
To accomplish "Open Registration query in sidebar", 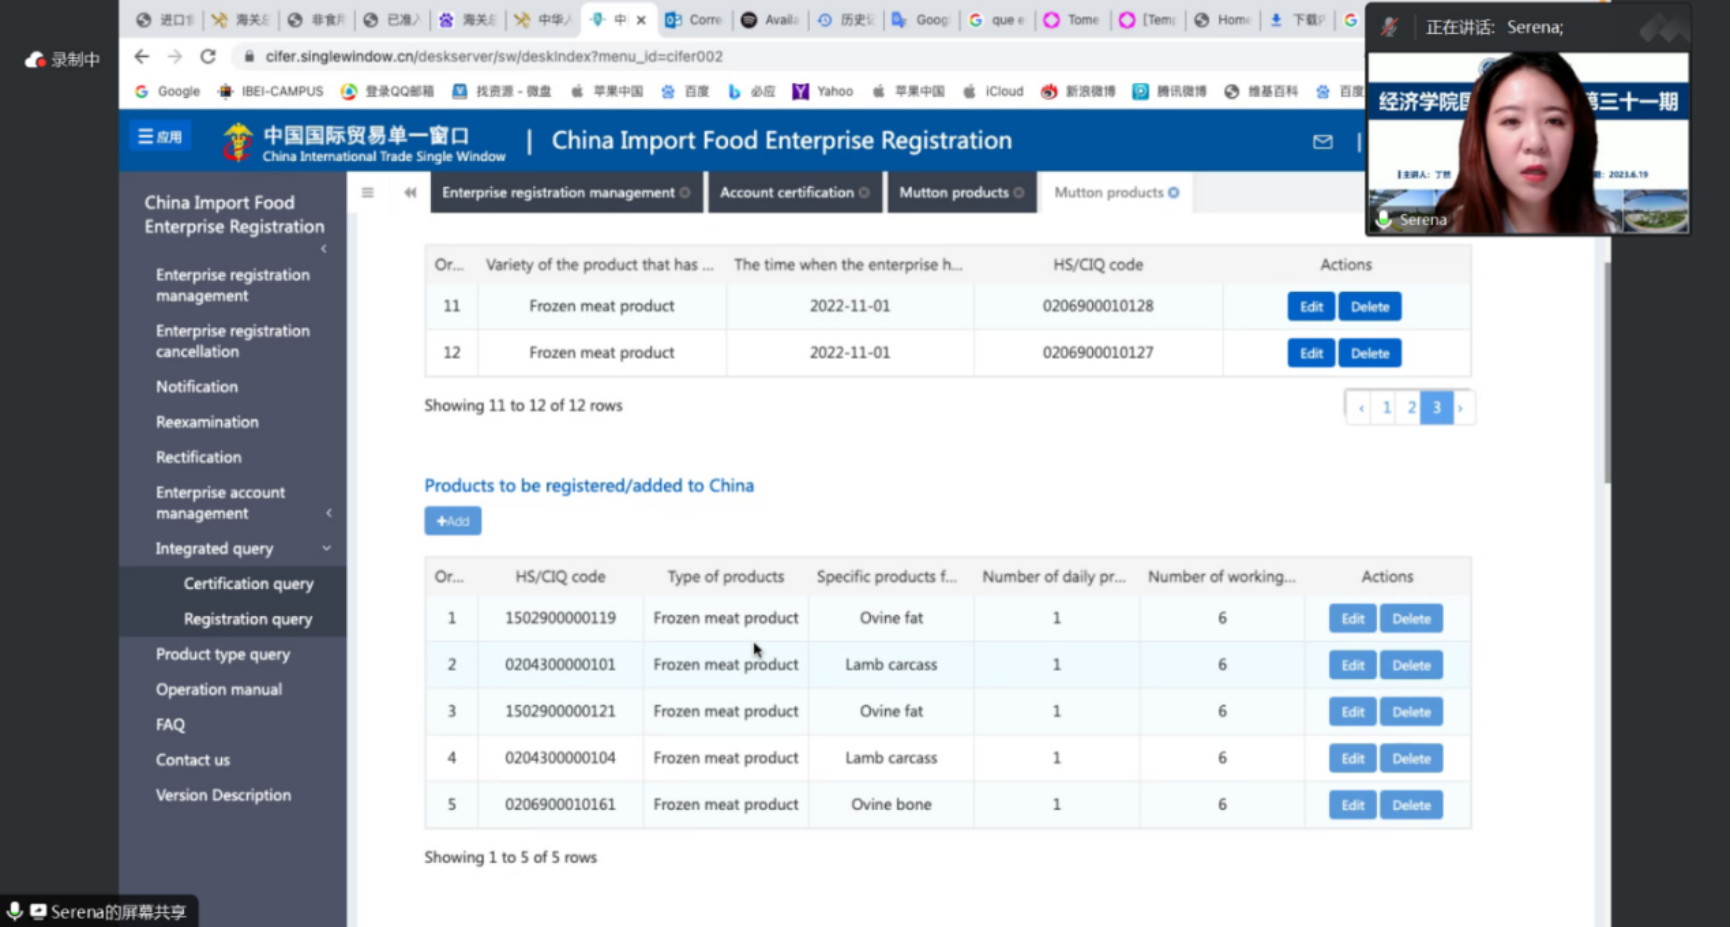I will click(x=247, y=619).
